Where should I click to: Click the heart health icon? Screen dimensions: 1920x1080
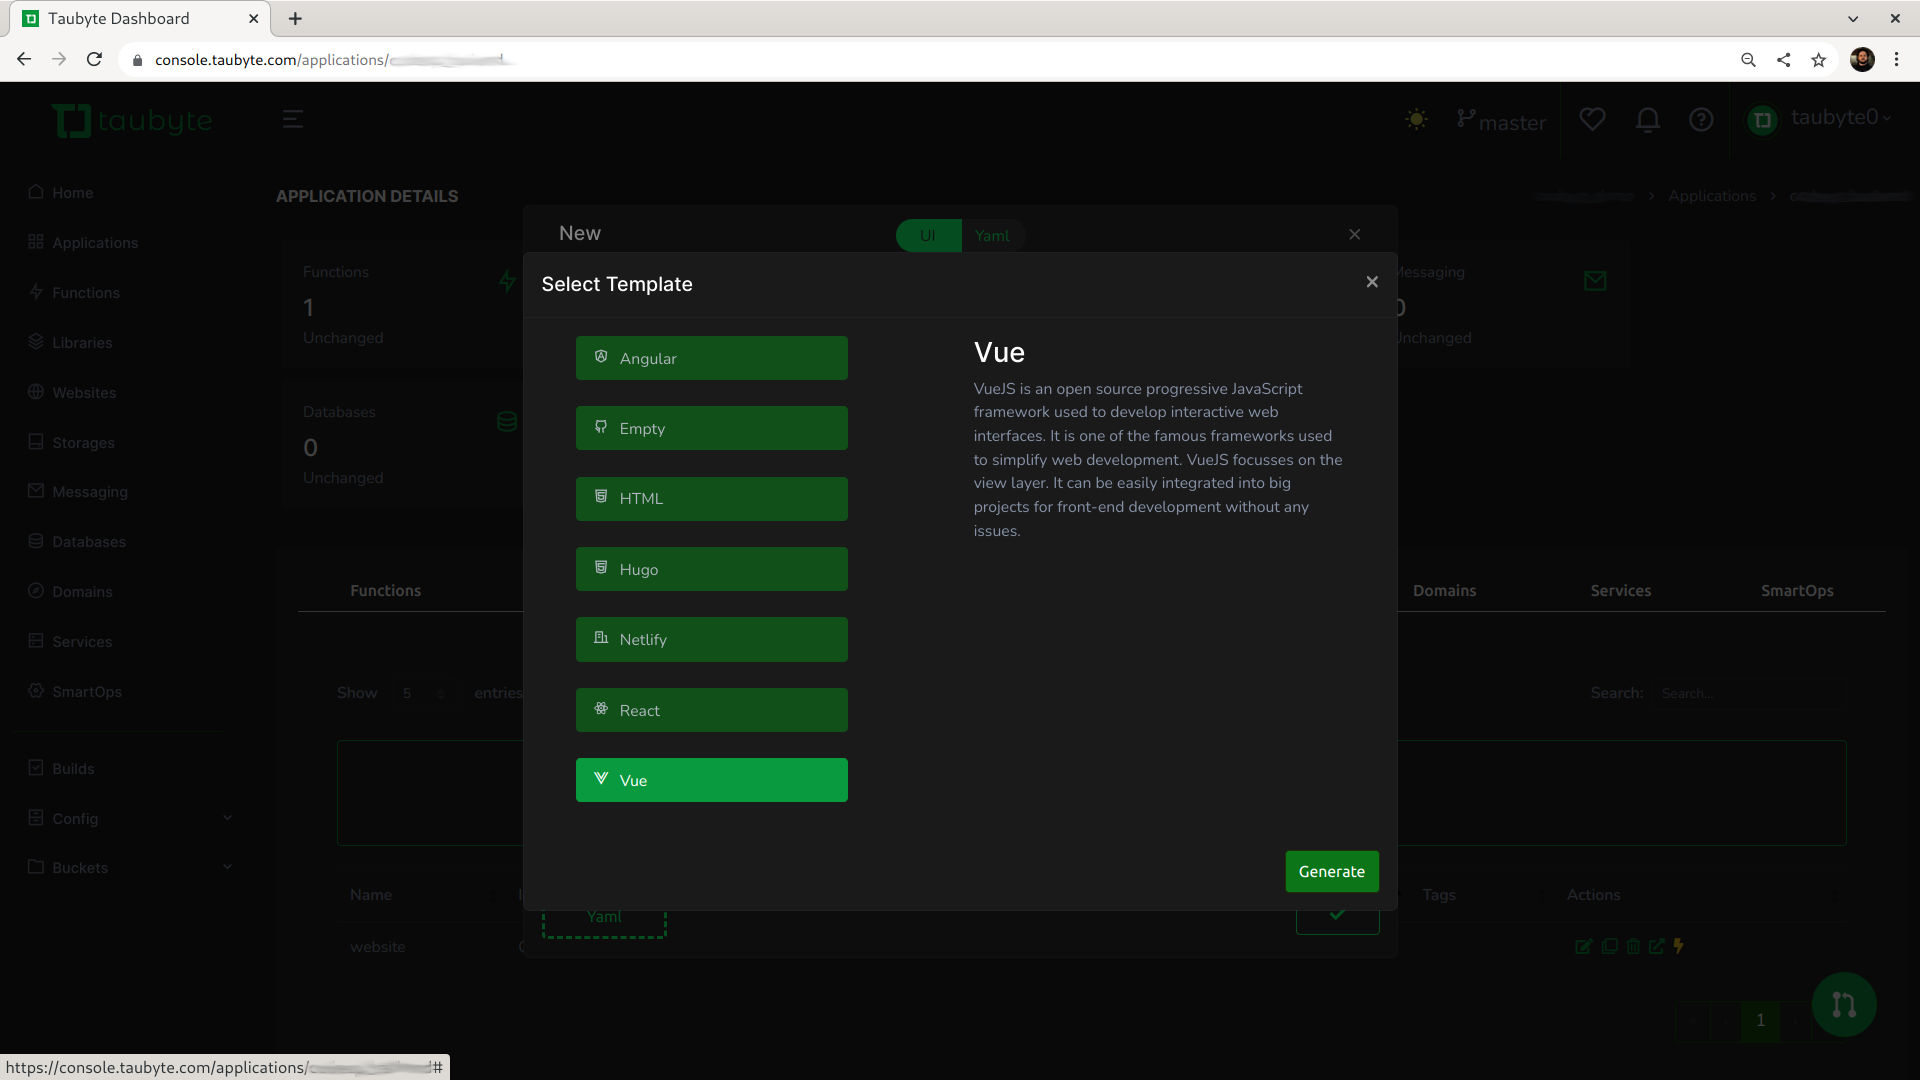(x=1592, y=120)
